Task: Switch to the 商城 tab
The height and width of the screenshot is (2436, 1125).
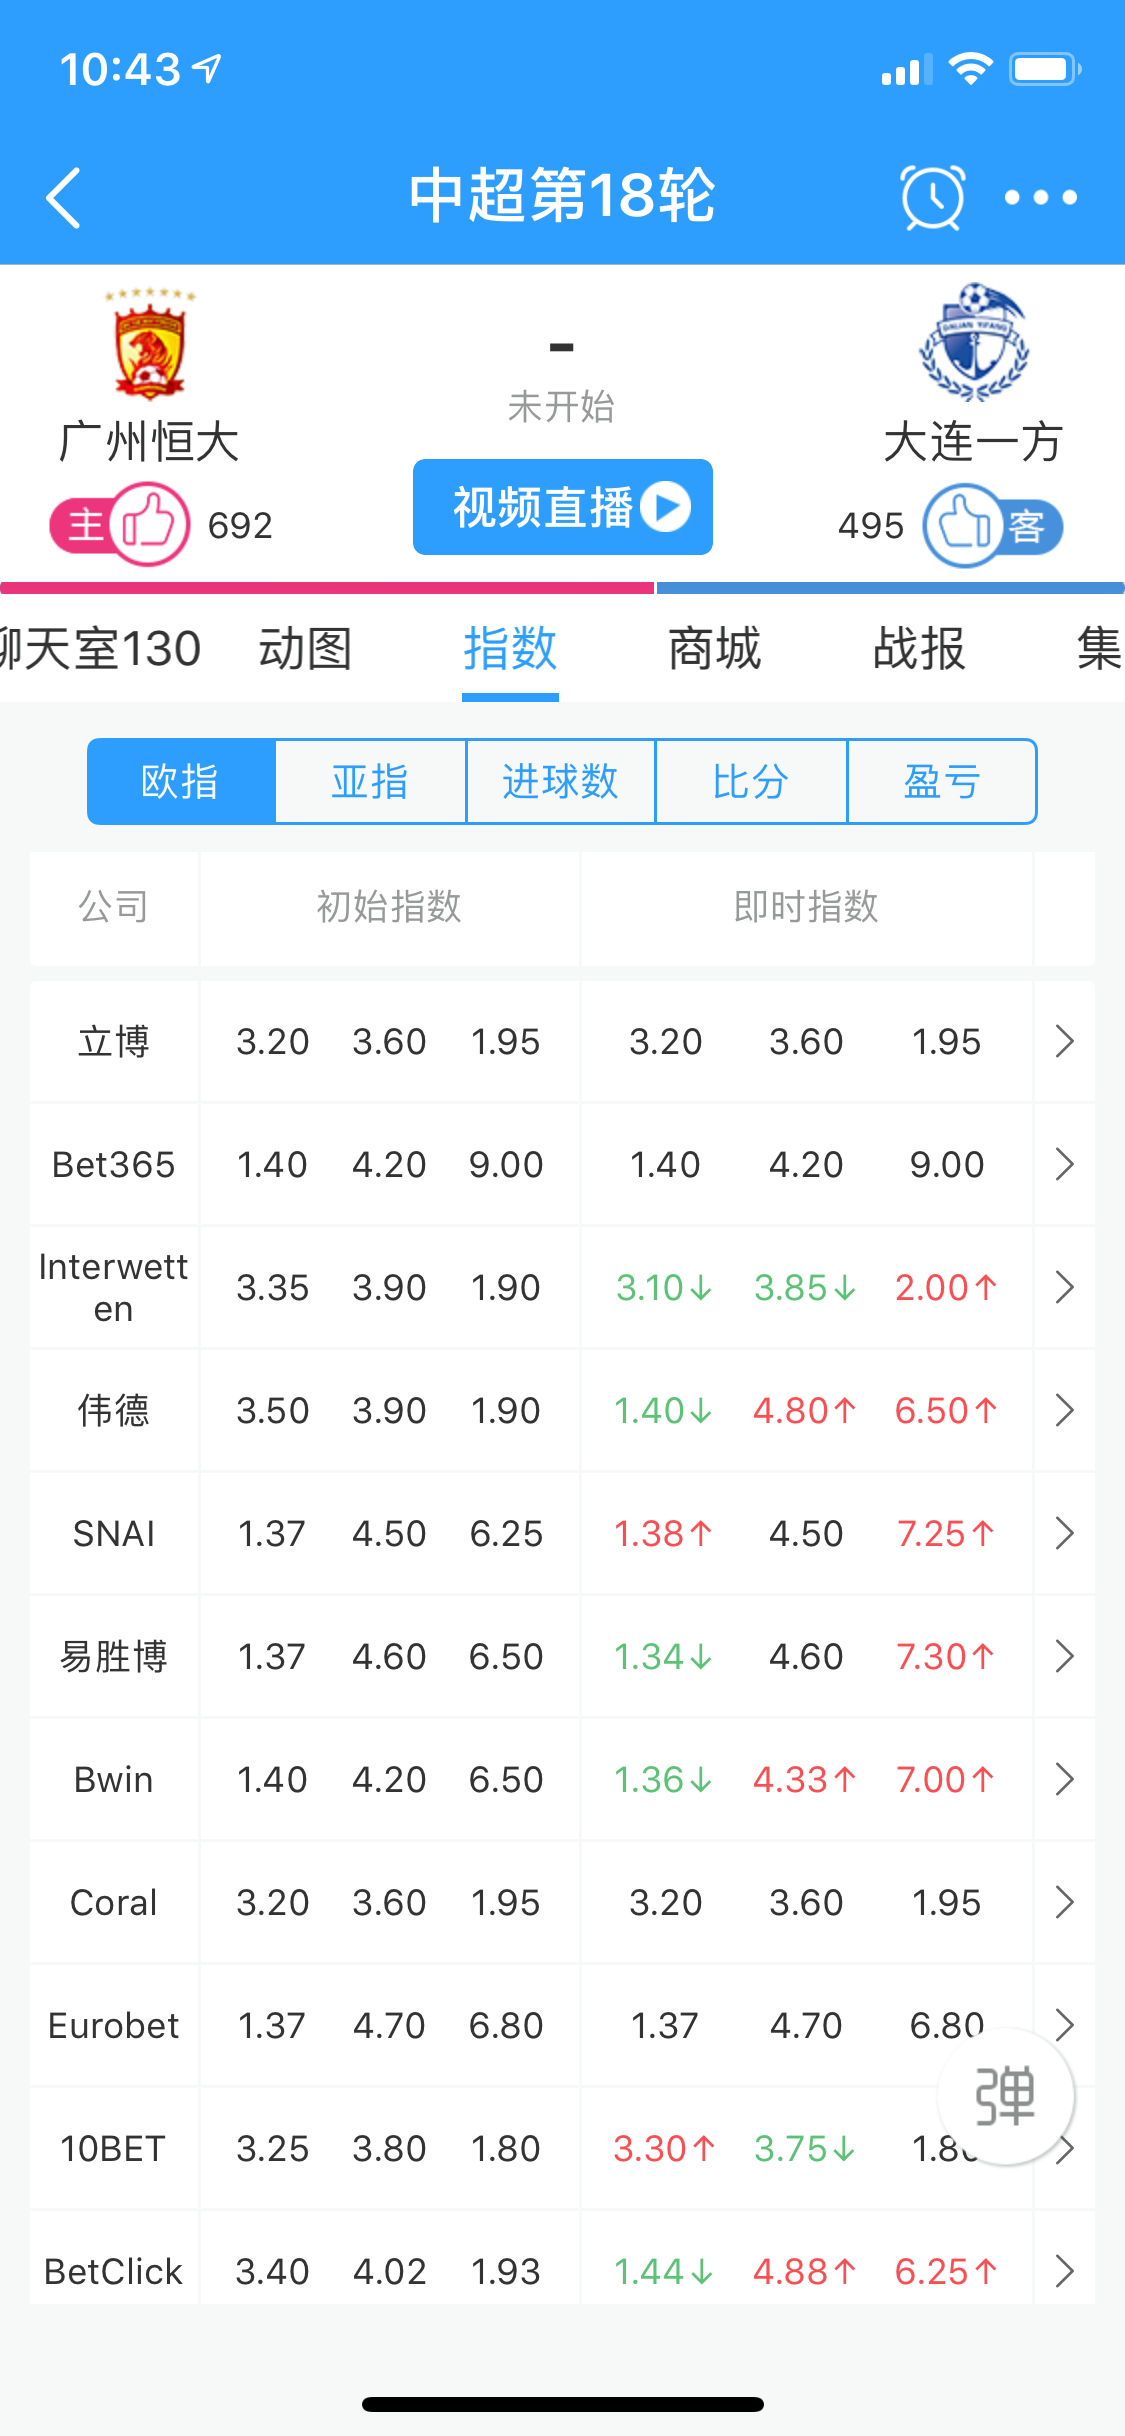Action: click(714, 648)
